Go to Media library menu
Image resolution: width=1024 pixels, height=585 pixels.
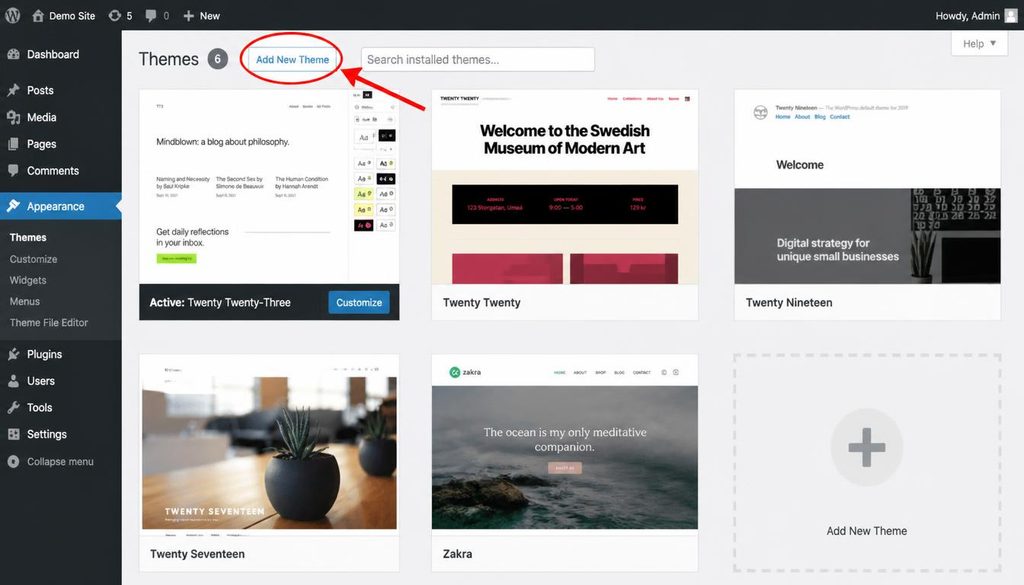(x=41, y=117)
